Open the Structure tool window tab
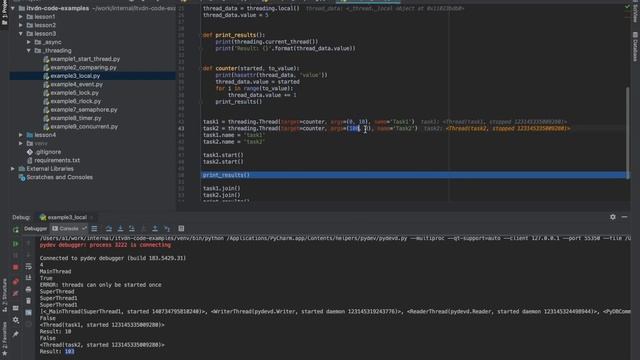This screenshot has height=360, width=640. click(x=4, y=295)
